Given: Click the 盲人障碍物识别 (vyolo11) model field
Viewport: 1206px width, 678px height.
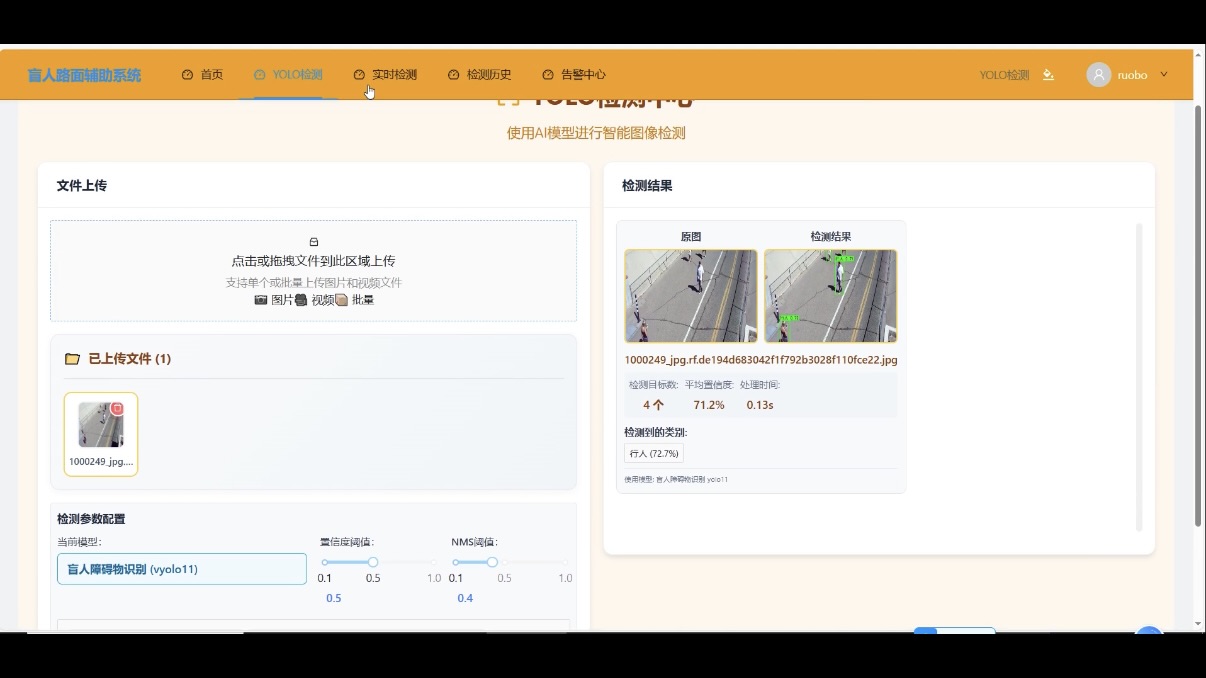Looking at the screenshot, I should [182, 569].
